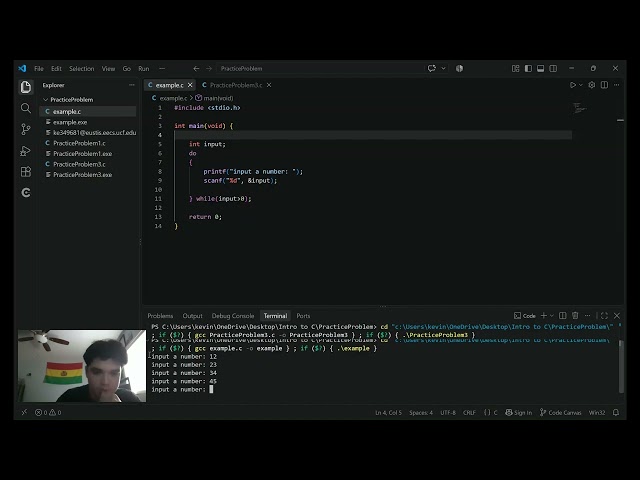Toggle the primary side bar
640x480 pixels.
[528, 68]
